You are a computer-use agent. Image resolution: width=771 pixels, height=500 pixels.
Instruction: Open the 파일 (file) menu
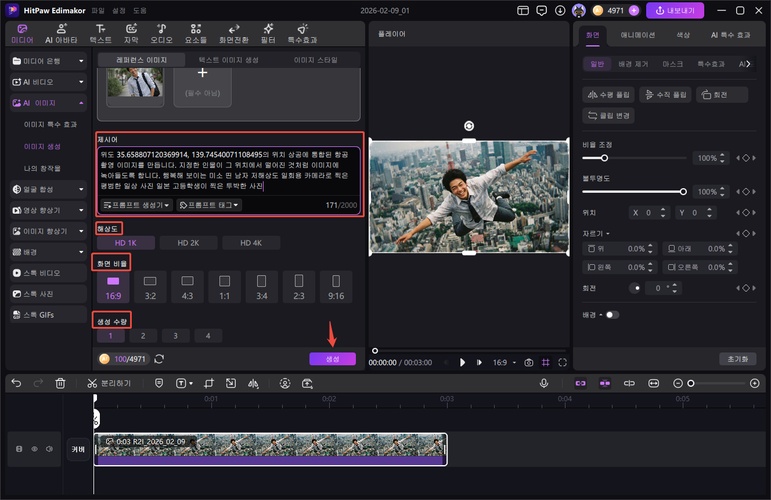(x=98, y=10)
